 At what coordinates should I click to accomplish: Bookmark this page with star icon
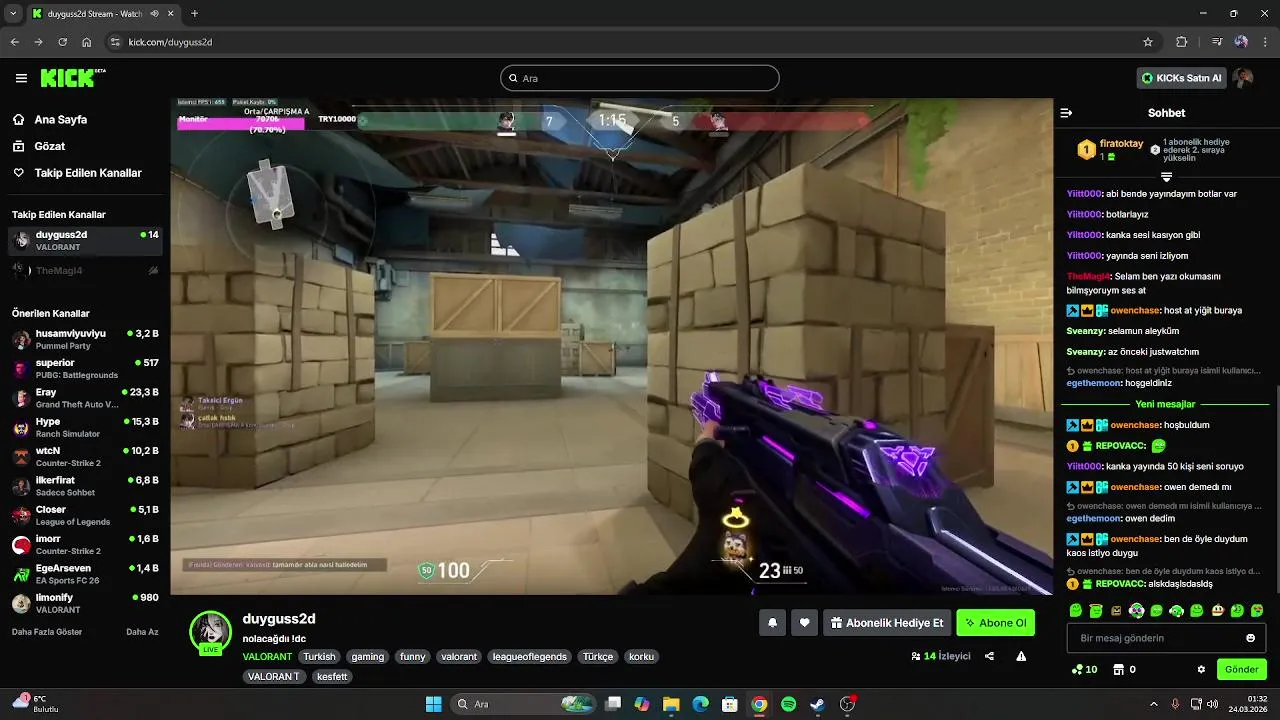1148,42
